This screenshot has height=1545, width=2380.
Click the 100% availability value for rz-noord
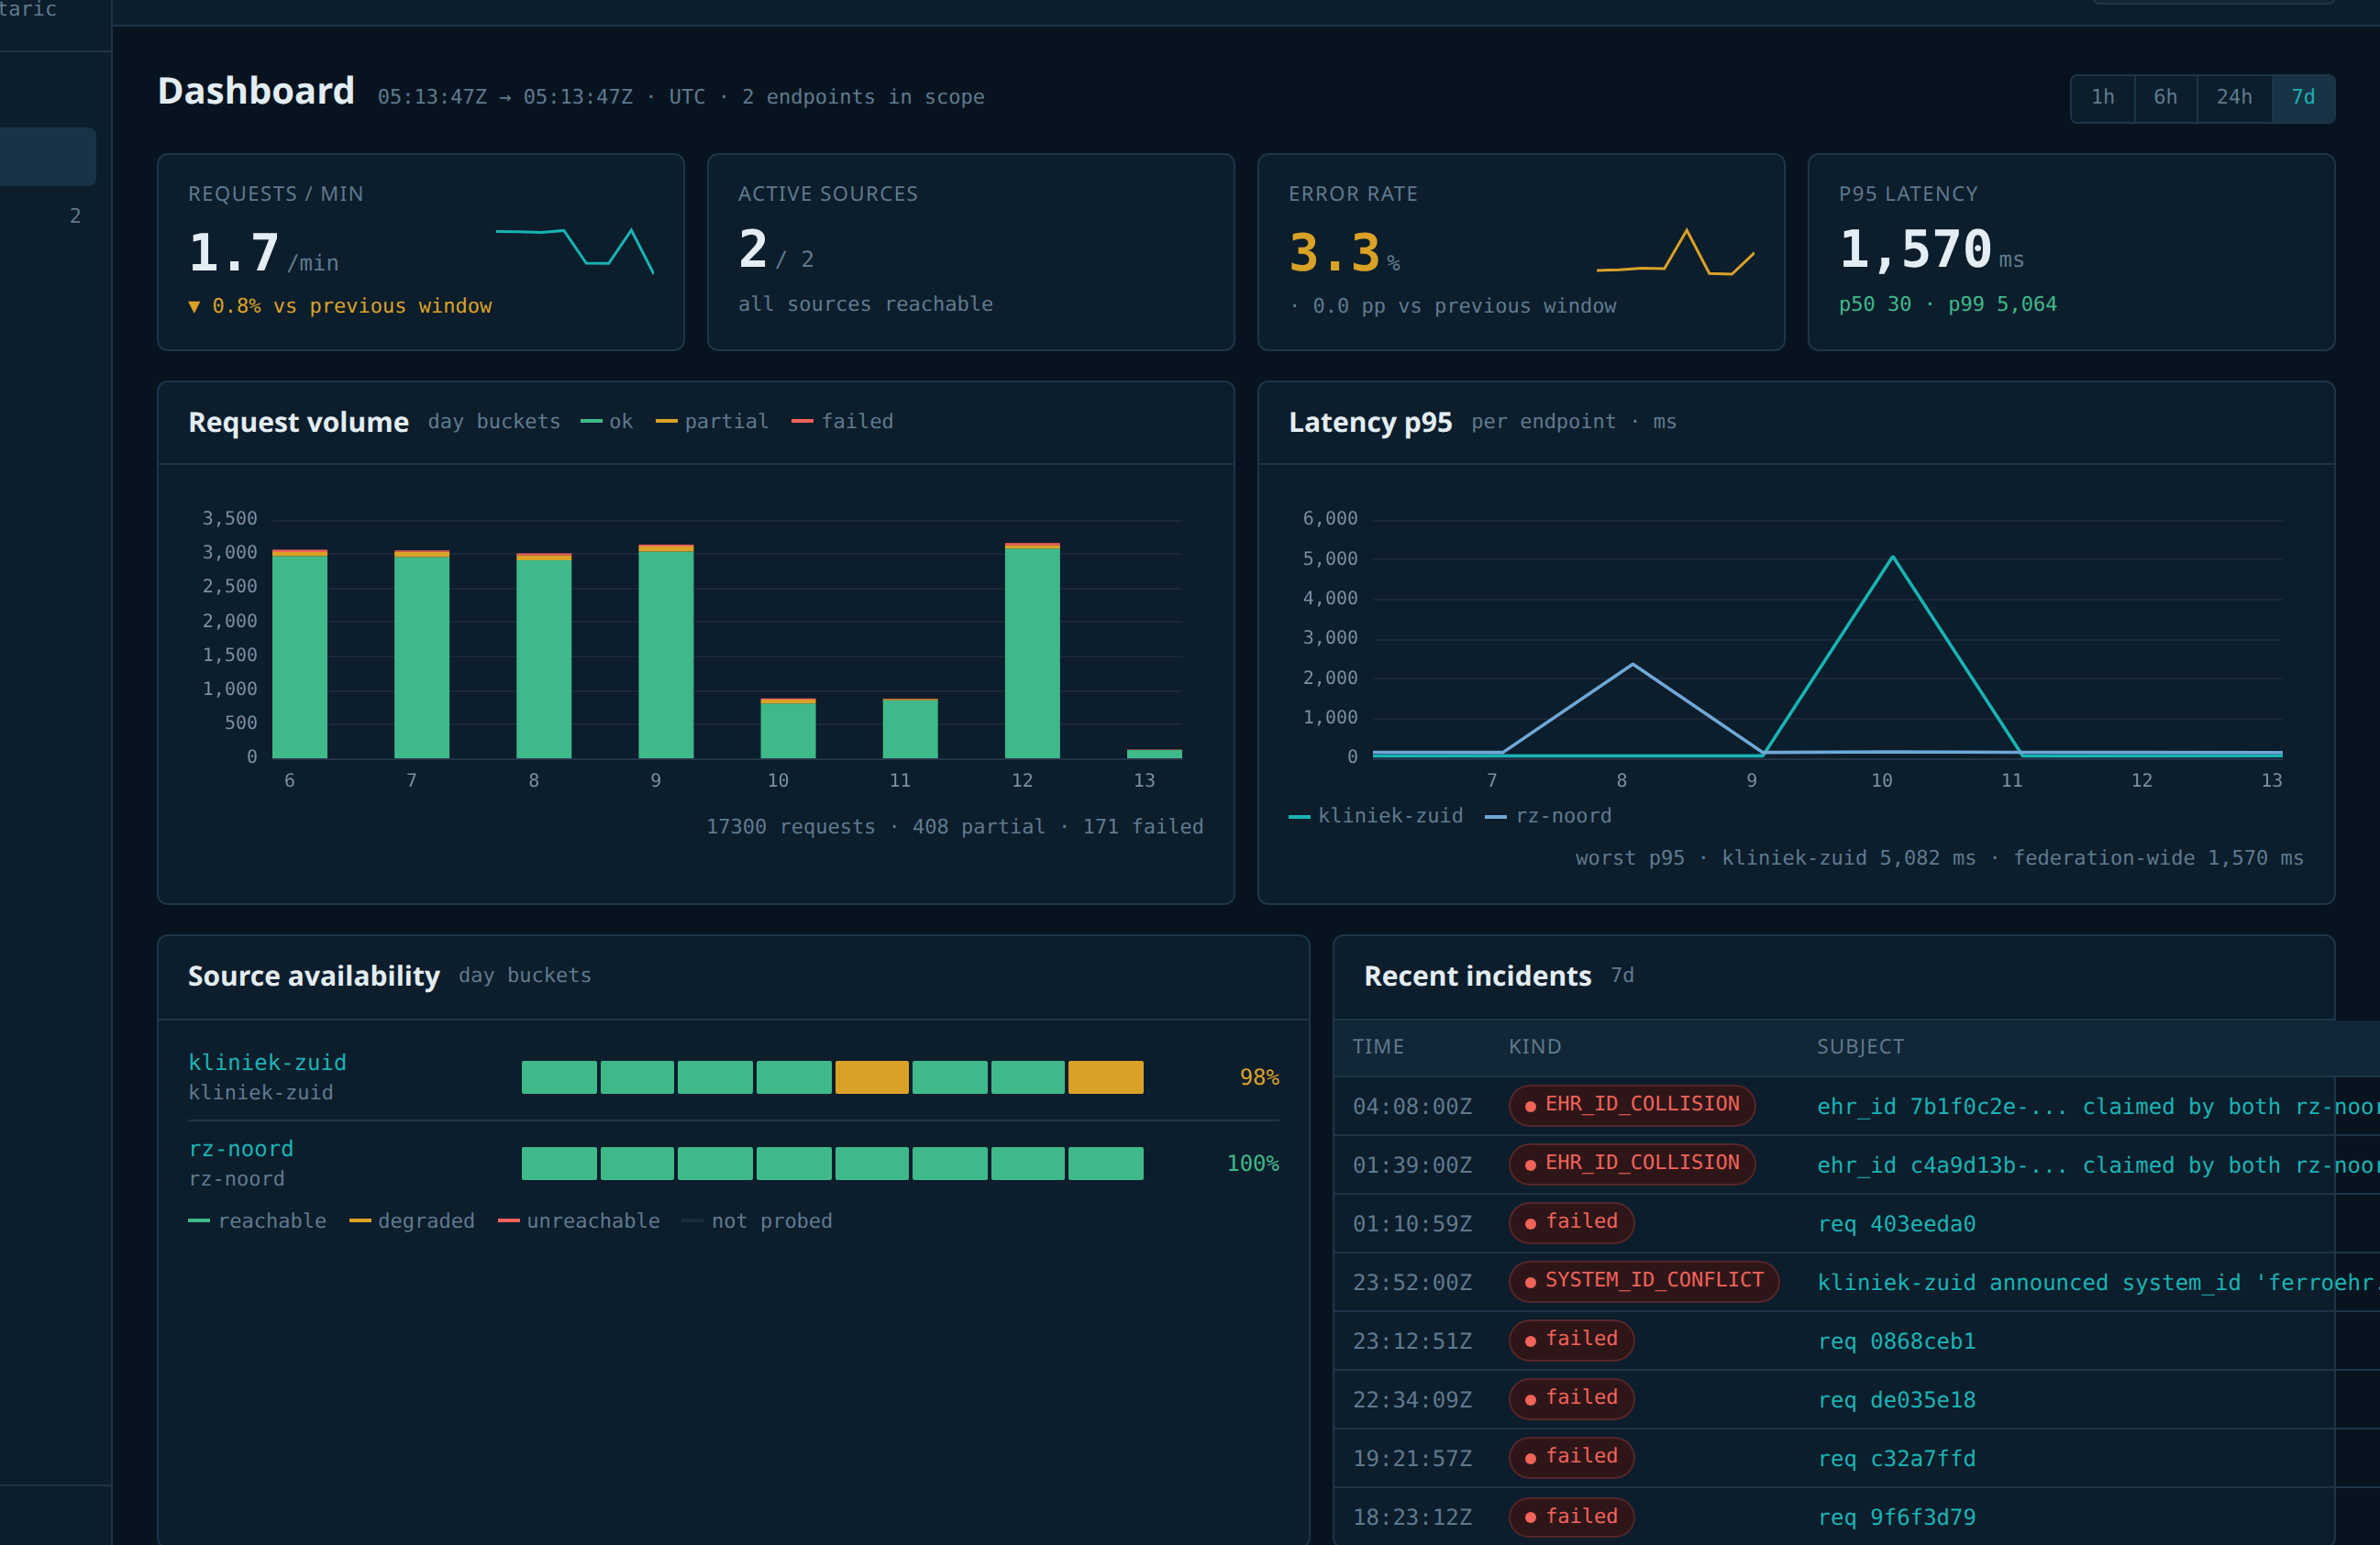tap(1252, 1163)
